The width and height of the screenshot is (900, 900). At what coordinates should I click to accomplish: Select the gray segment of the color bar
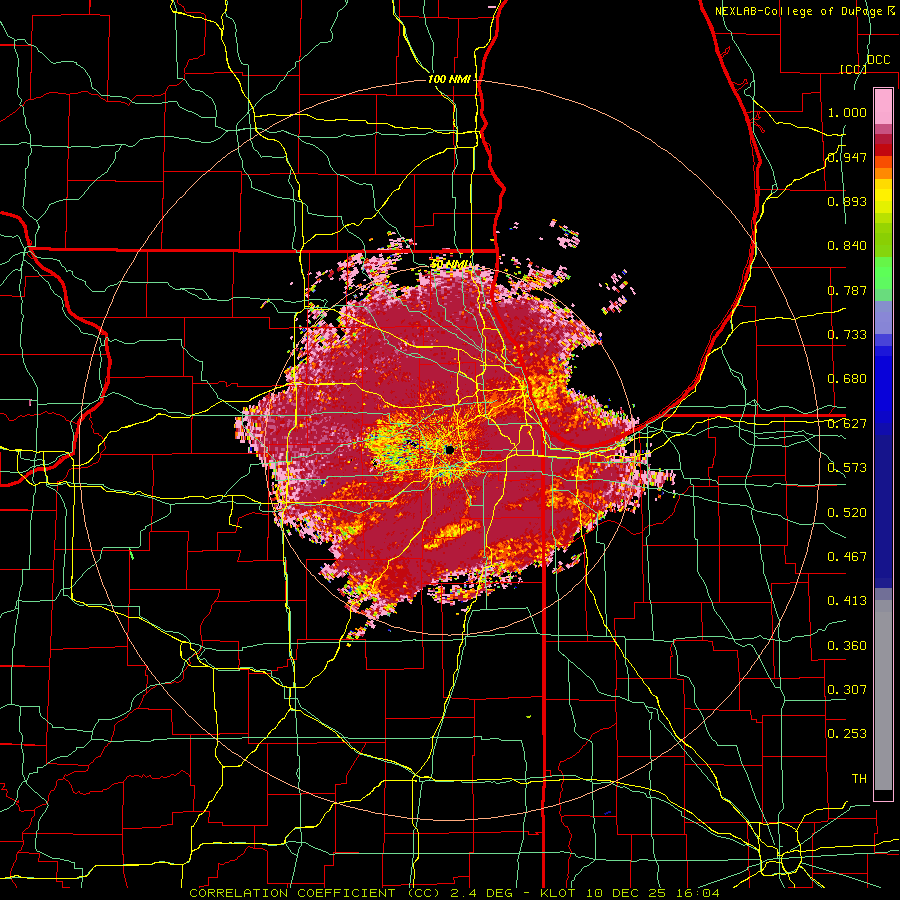click(x=883, y=695)
